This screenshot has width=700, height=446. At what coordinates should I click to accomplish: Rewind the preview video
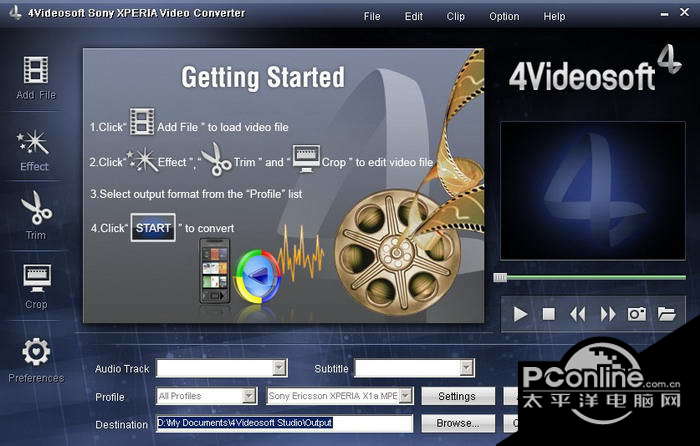click(x=577, y=314)
